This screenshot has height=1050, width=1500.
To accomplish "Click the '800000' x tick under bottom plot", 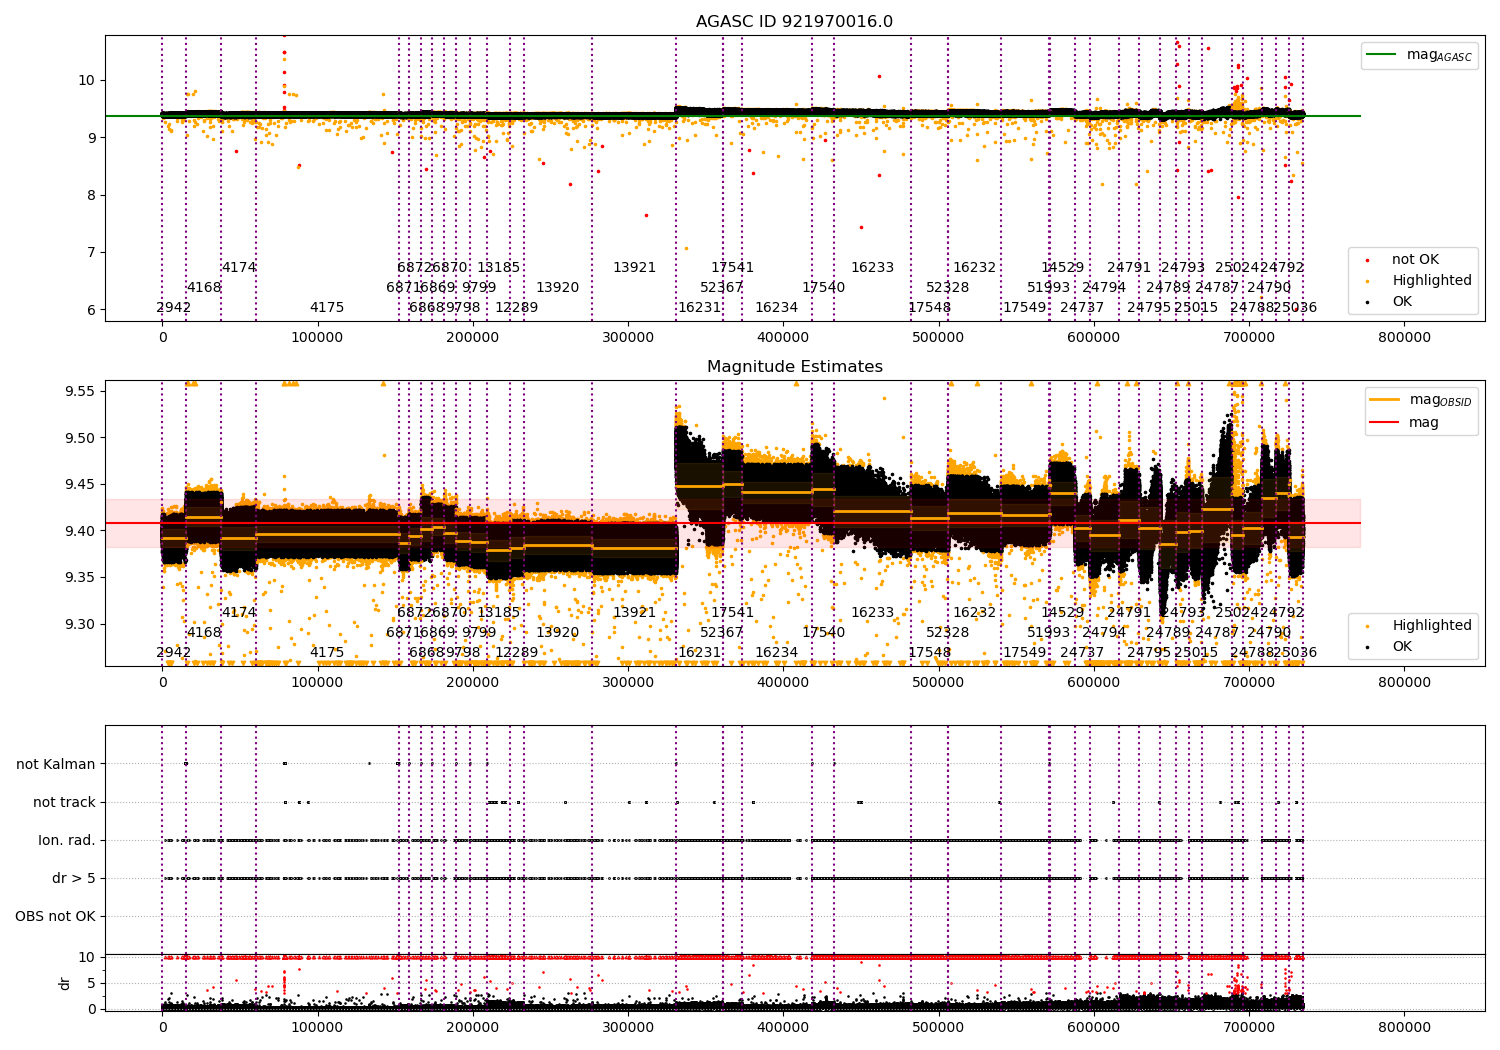I will click(1404, 1027).
